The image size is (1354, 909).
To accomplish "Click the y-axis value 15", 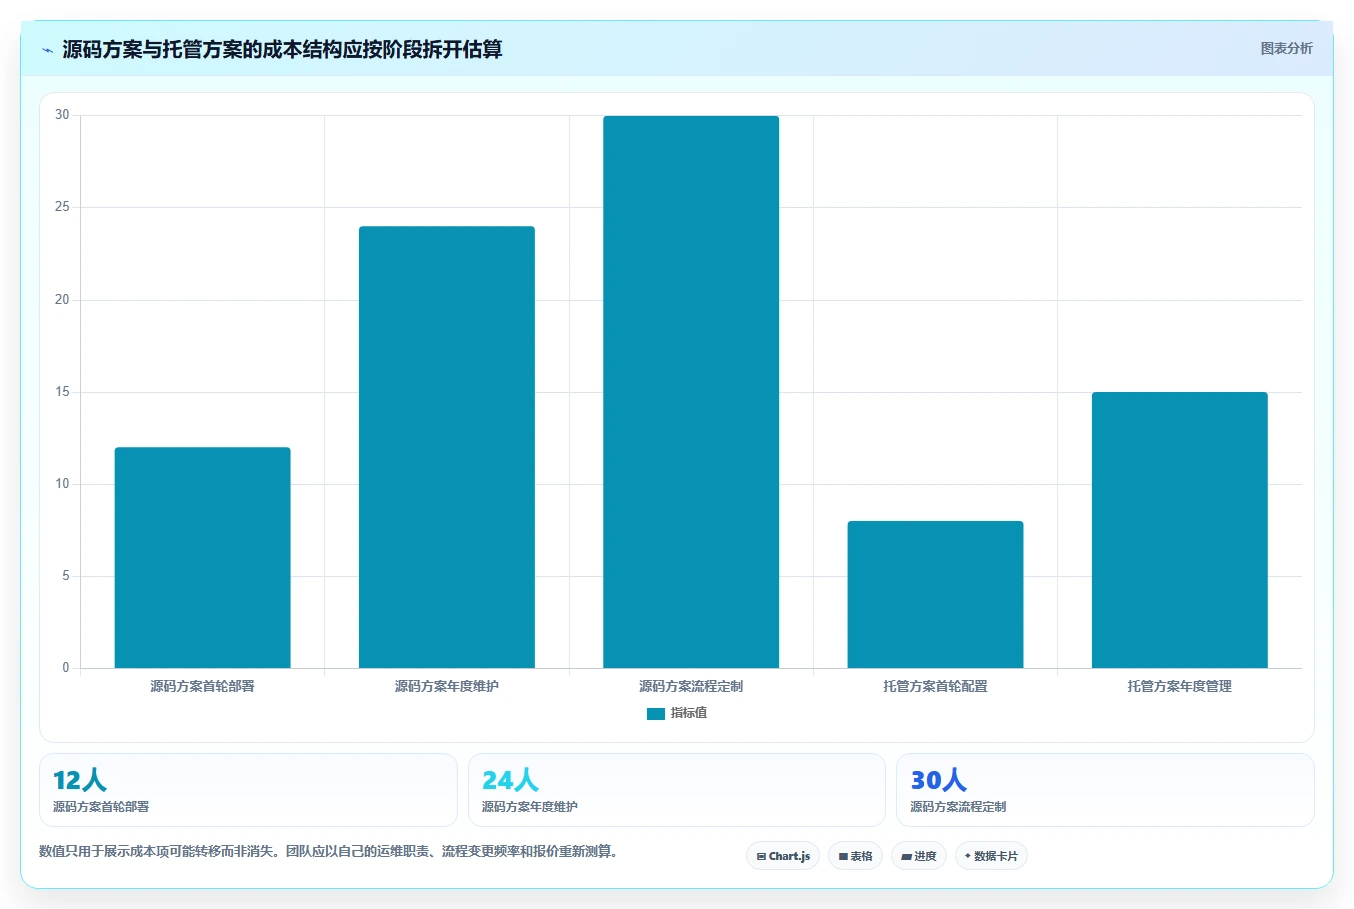I will point(62,392).
